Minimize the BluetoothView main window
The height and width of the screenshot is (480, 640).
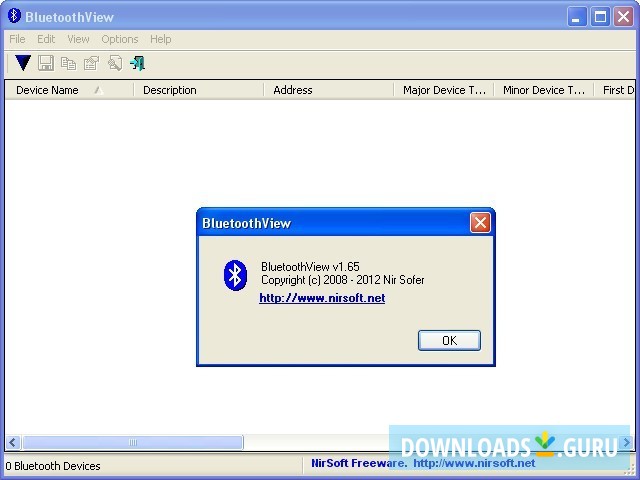(576, 17)
